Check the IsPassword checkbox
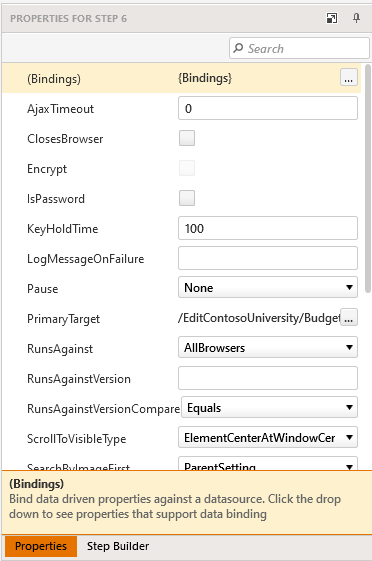 tap(187, 198)
